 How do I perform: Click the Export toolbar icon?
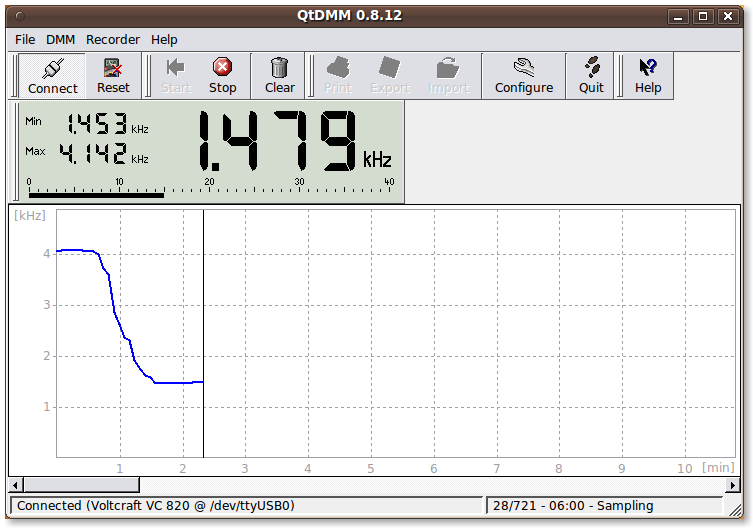pyautogui.click(x=390, y=68)
